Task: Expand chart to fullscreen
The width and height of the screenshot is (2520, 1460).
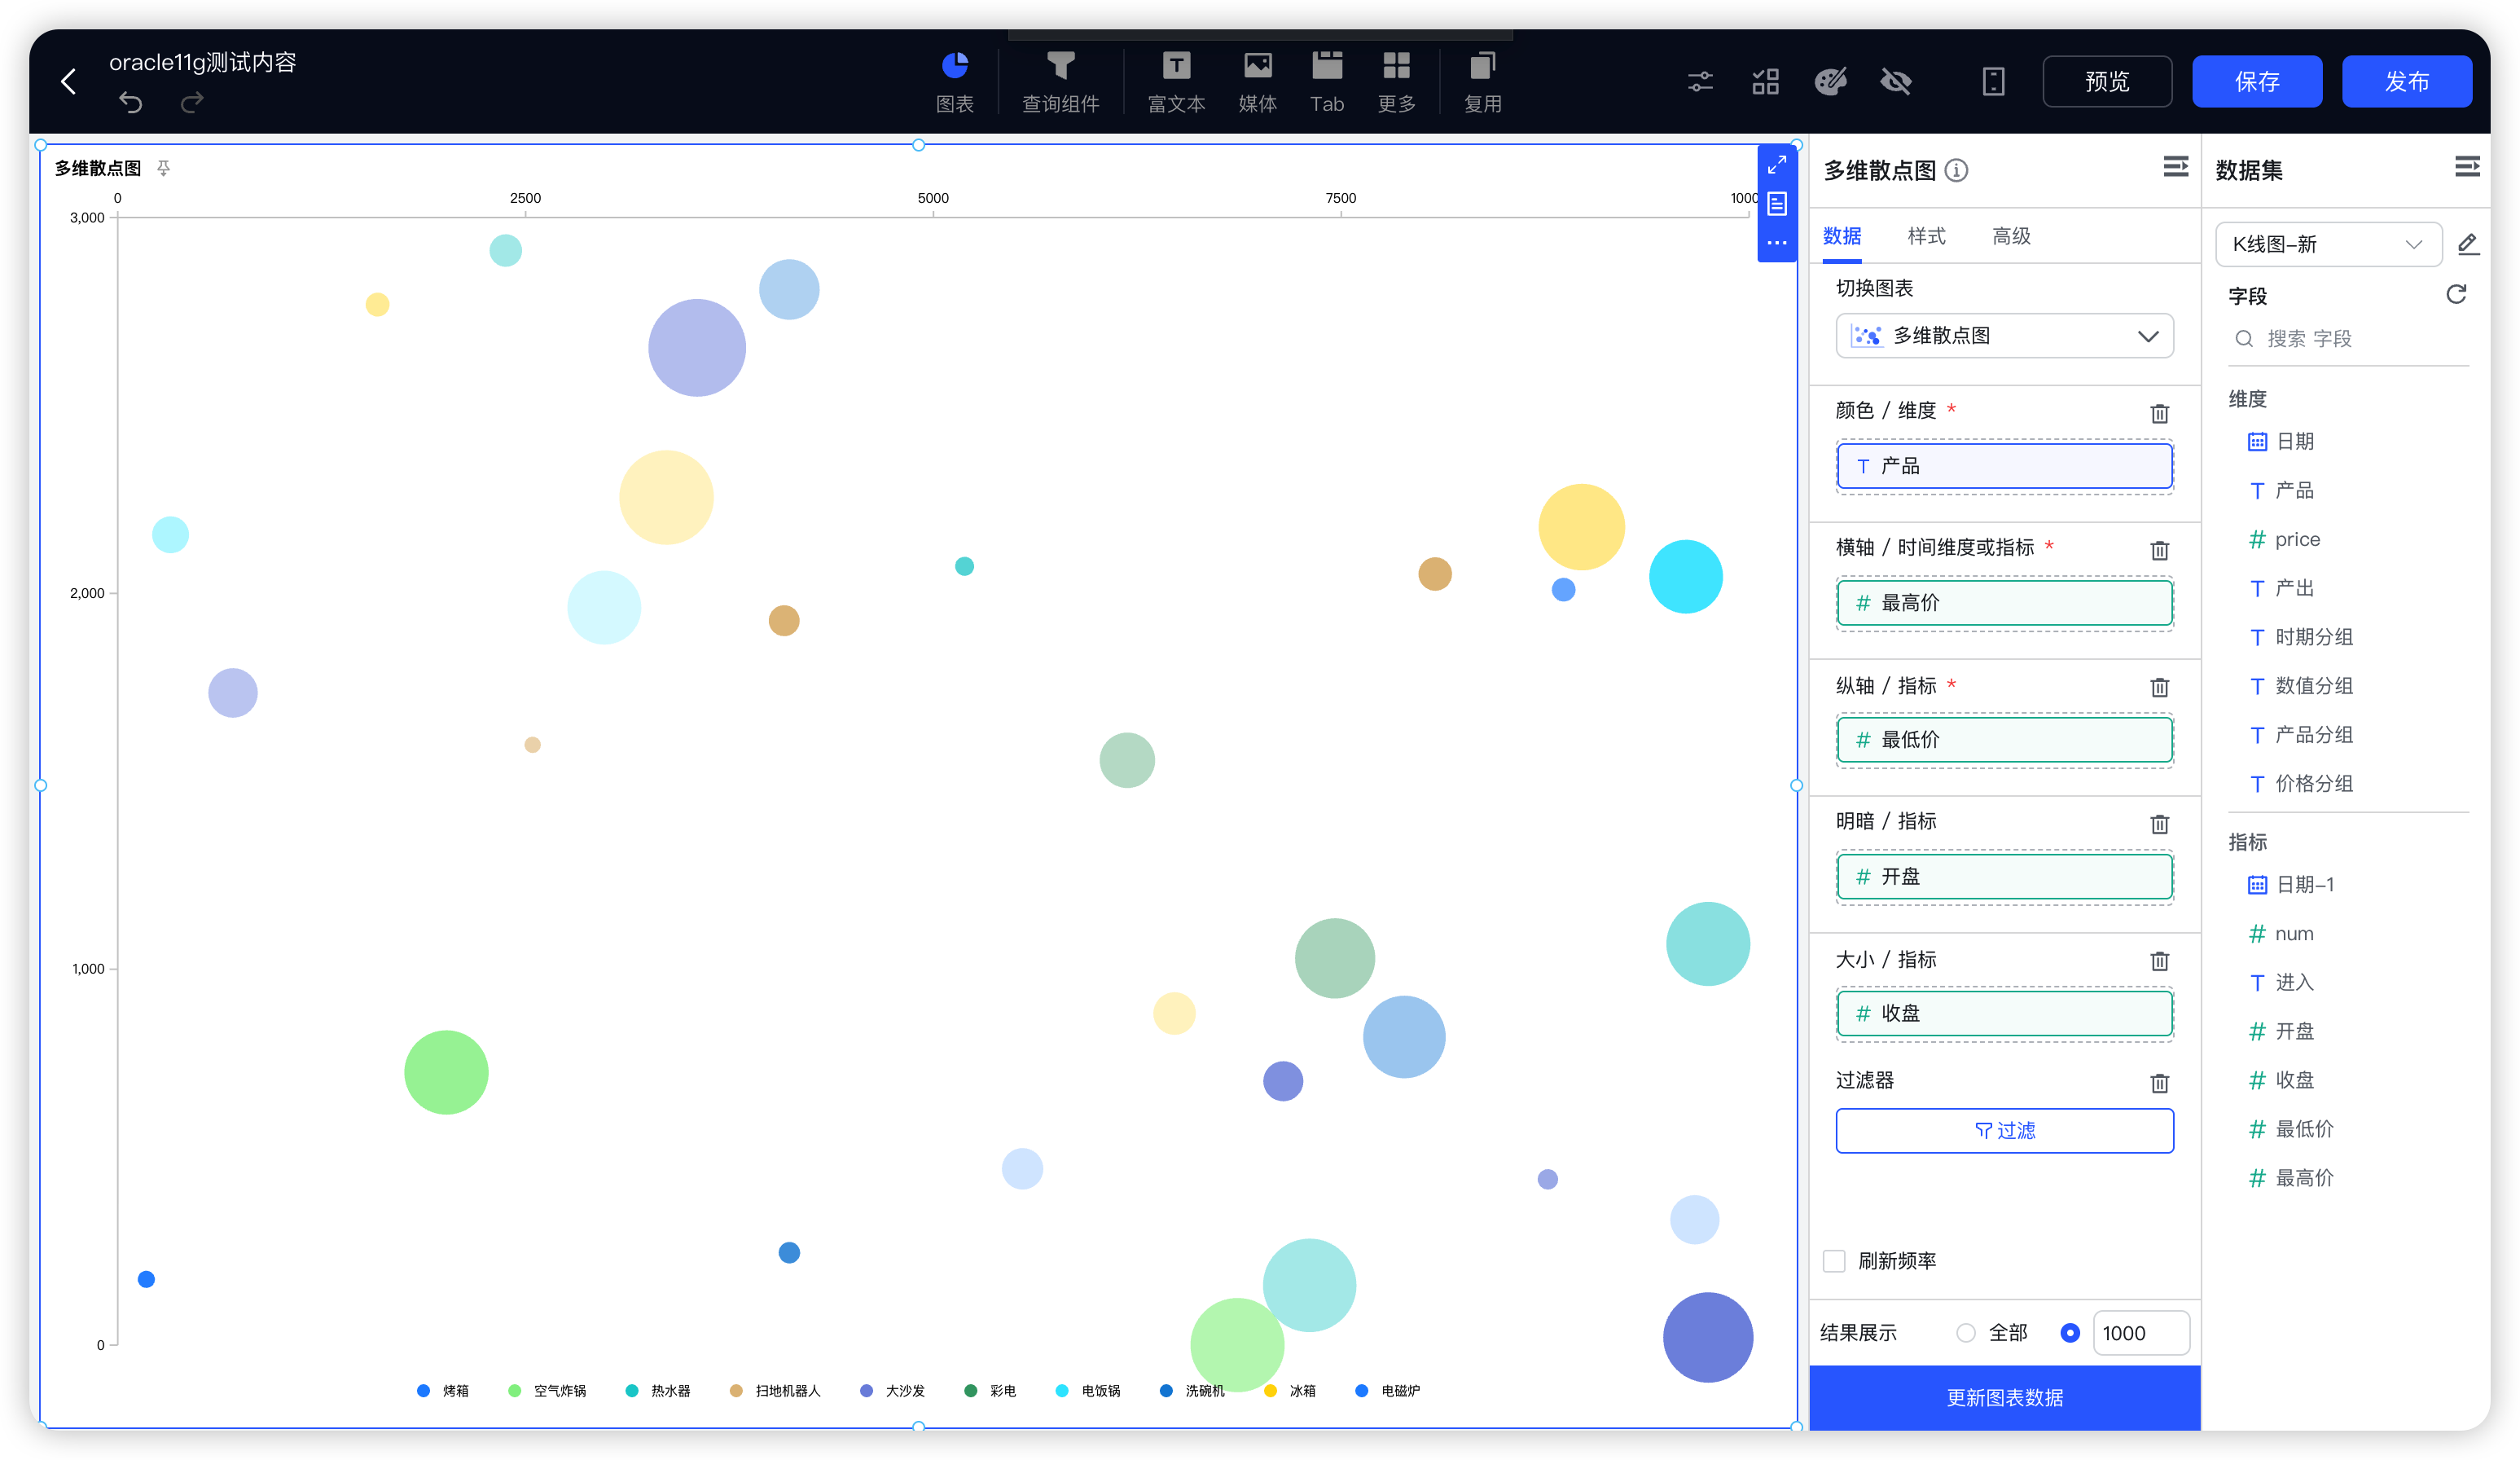Action: (1777, 165)
